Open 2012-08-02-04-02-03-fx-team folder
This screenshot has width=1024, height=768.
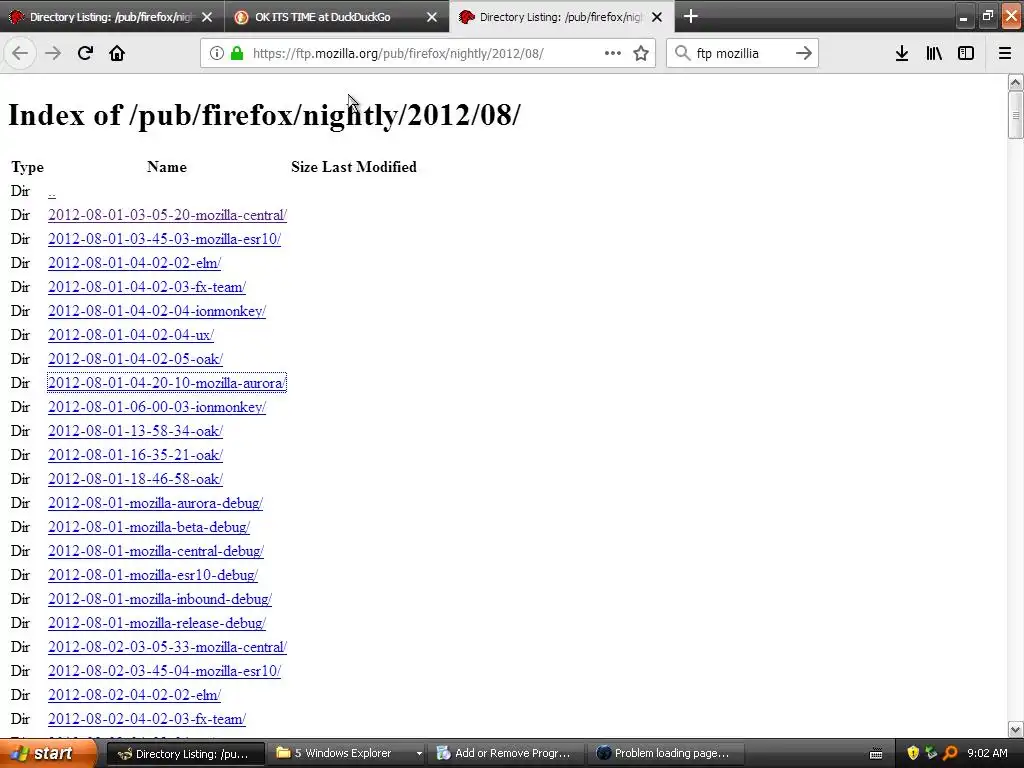point(146,719)
